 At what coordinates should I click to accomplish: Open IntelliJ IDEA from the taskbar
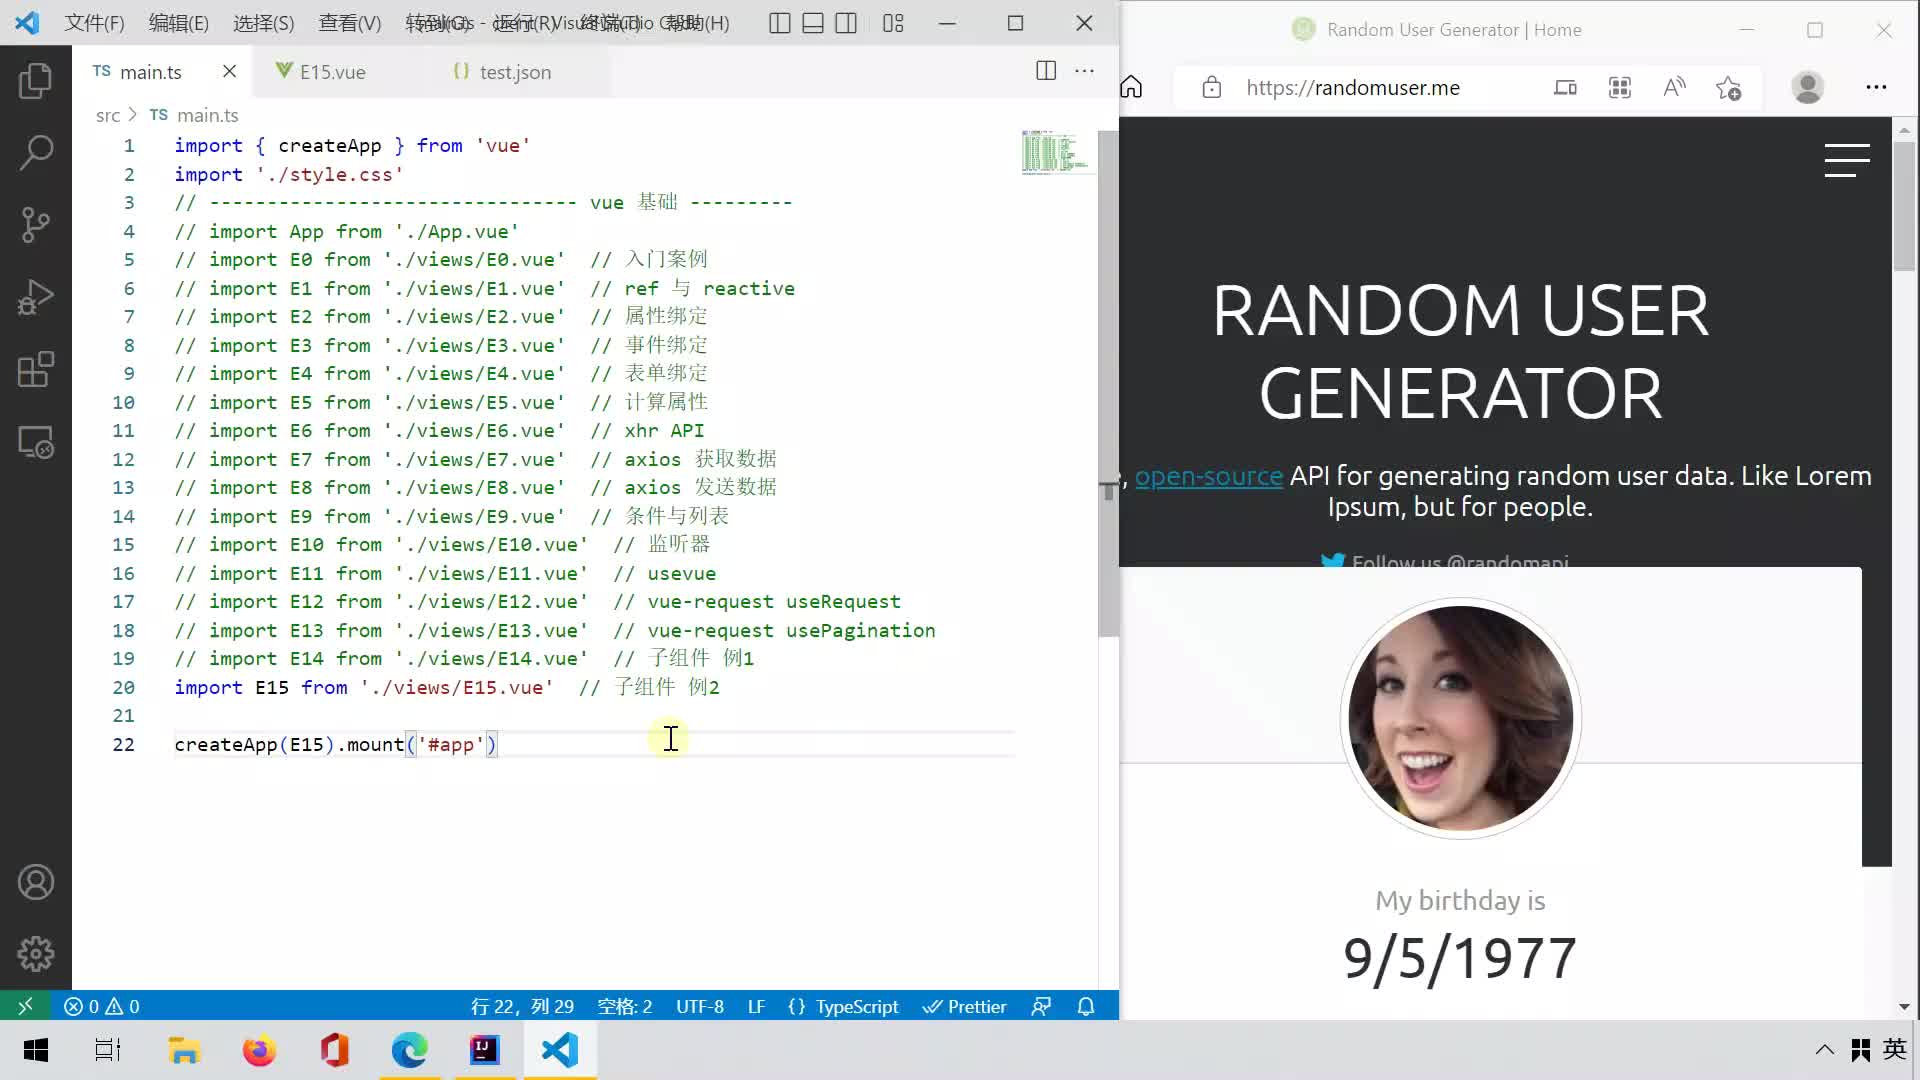pyautogui.click(x=485, y=1050)
